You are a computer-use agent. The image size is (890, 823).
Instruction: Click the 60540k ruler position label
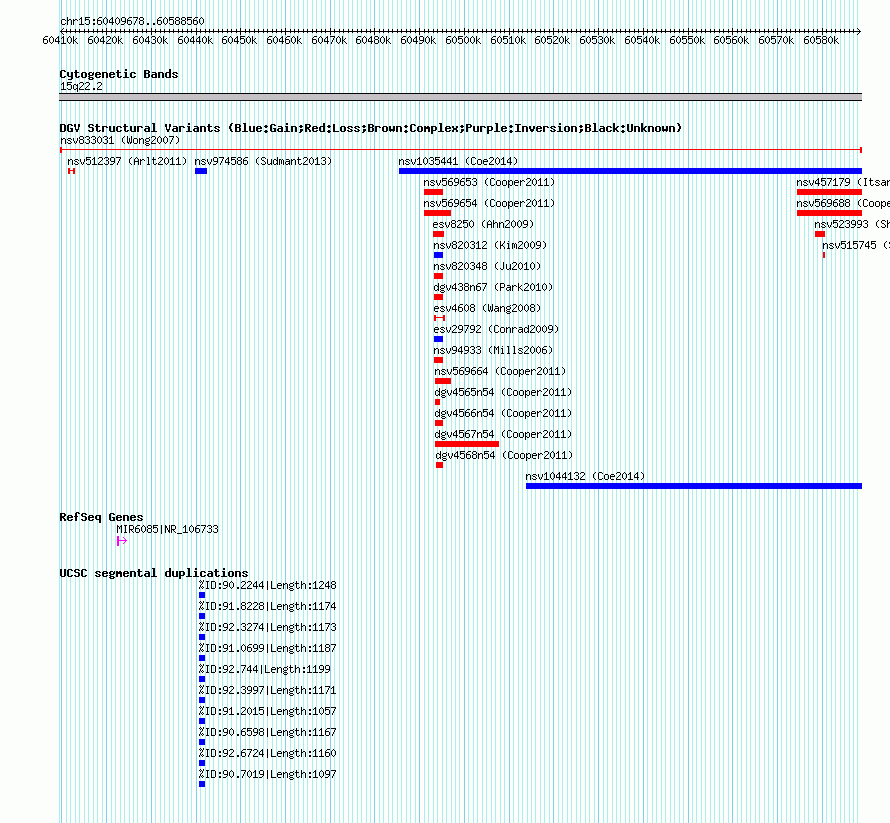[642, 40]
